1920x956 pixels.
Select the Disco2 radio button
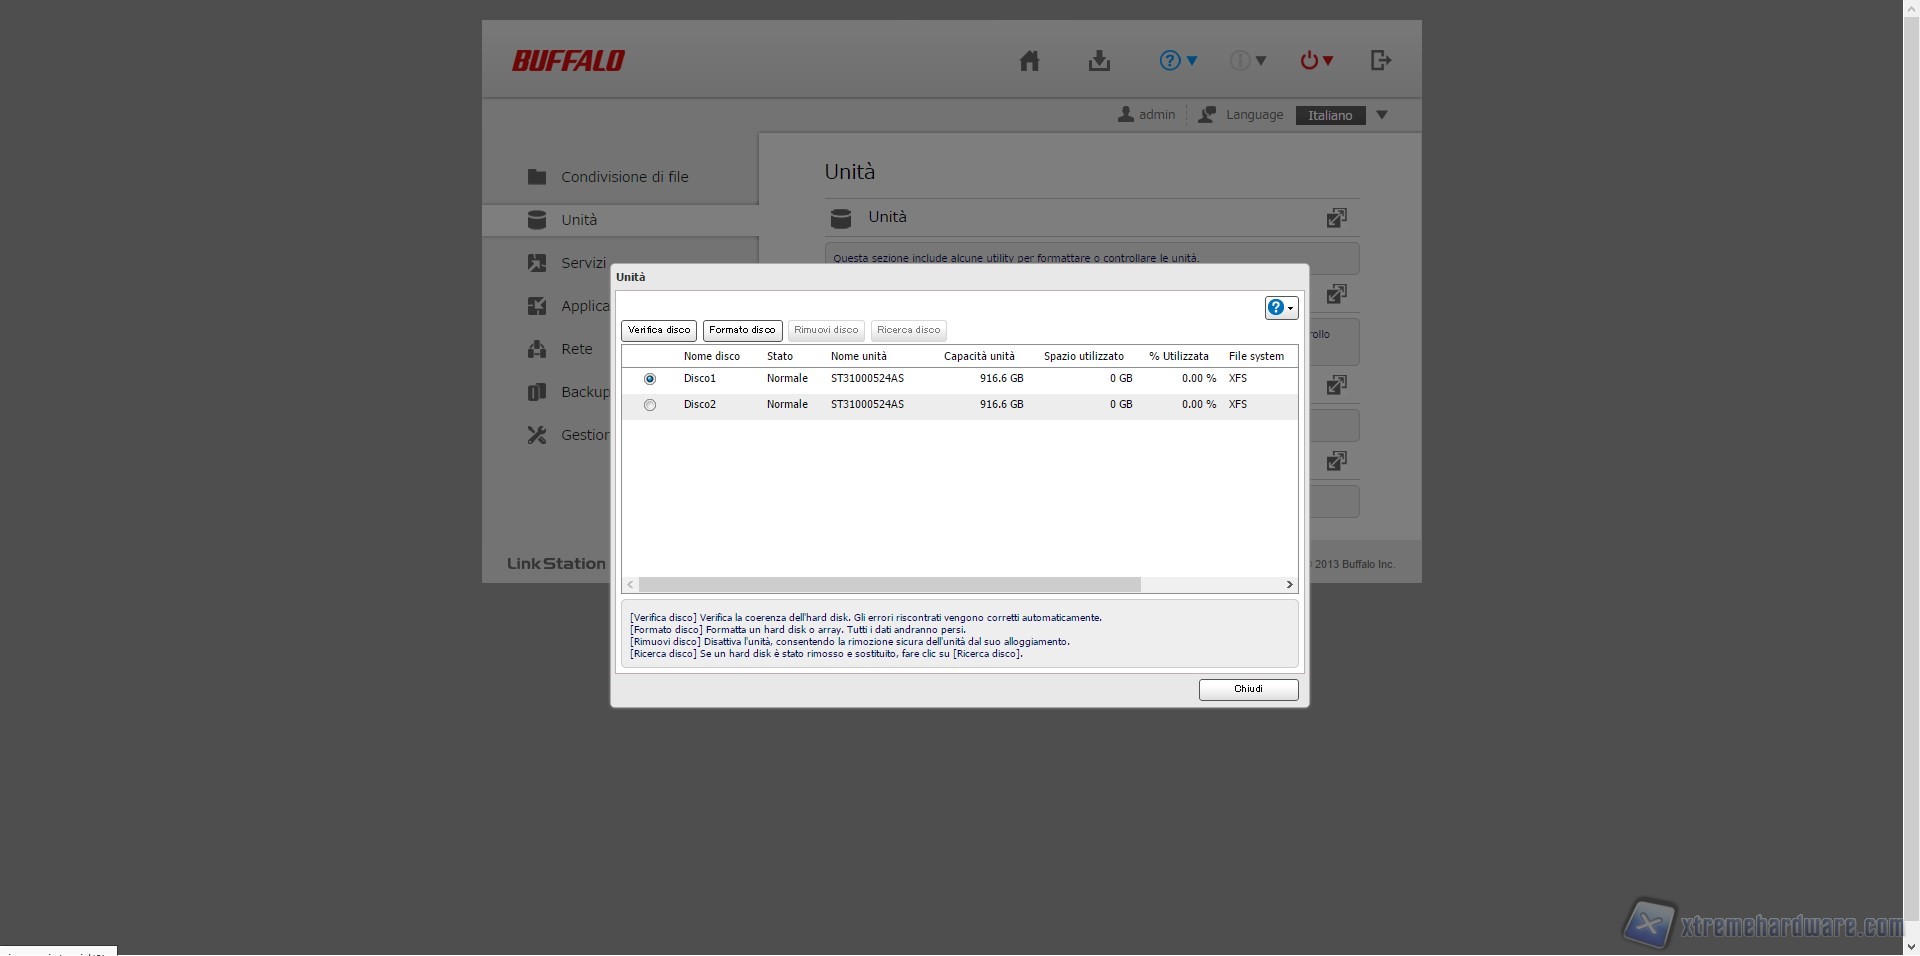pos(650,405)
